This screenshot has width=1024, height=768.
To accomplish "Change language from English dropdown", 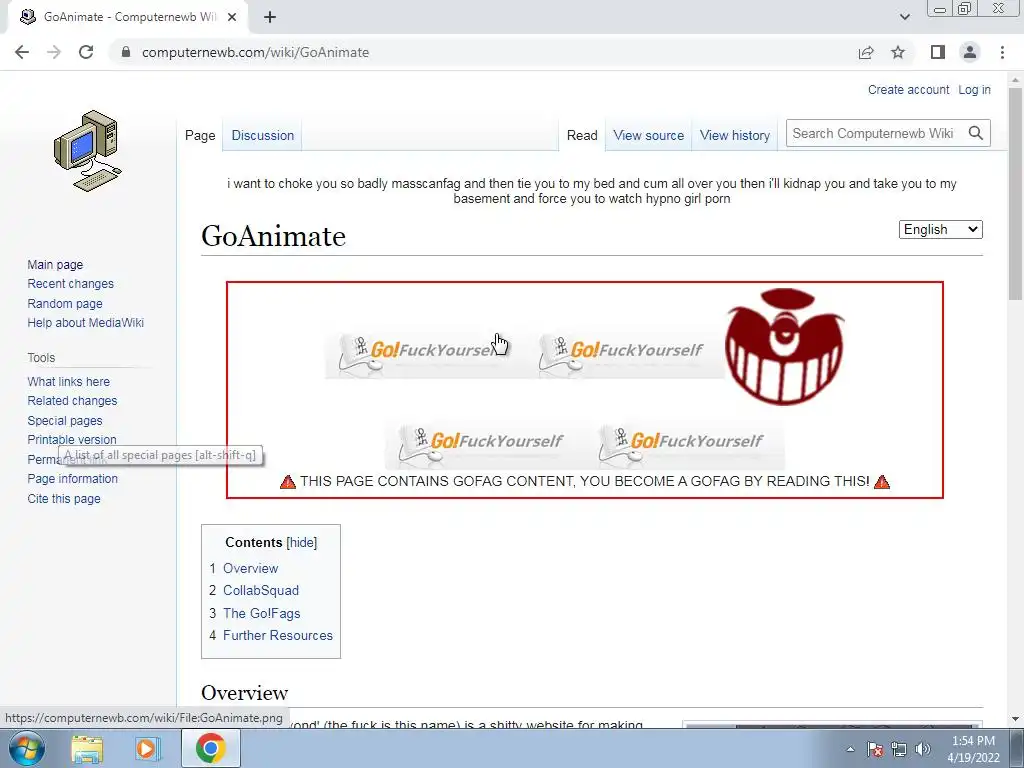I will tap(940, 229).
